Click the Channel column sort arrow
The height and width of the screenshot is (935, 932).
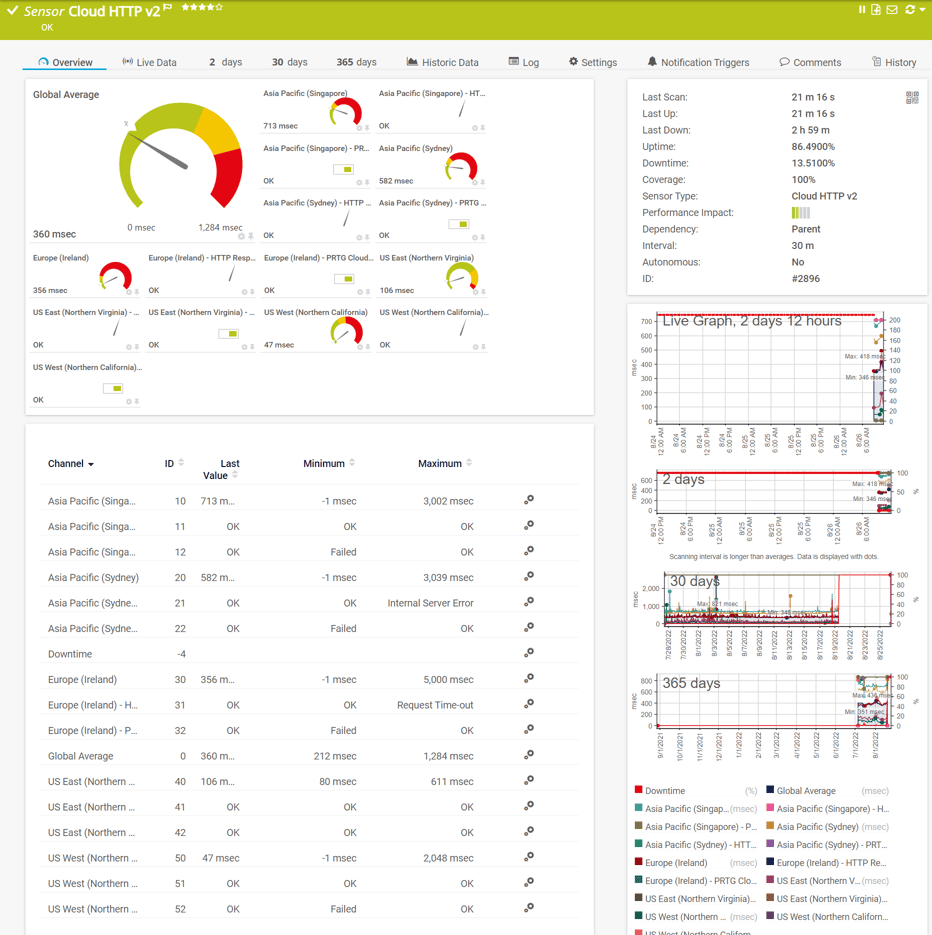[x=89, y=463]
